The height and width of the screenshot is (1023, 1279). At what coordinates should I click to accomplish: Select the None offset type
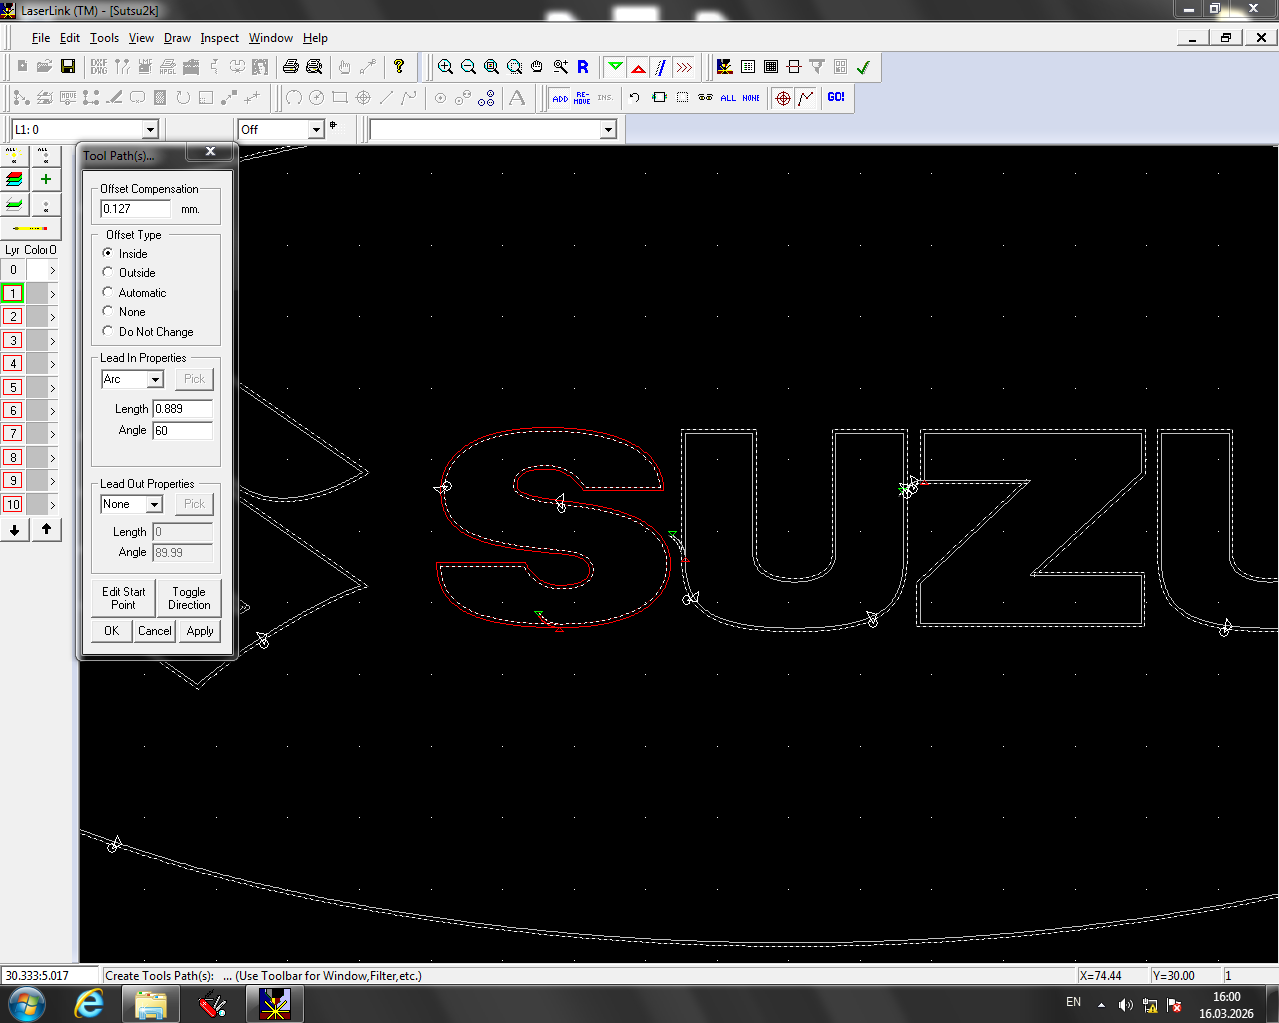point(108,311)
